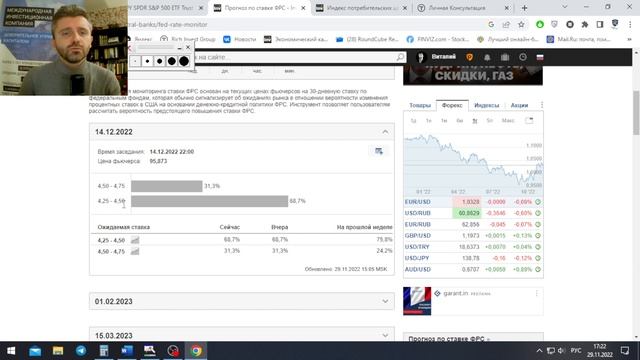Switch to the Акции tab

pos(519,105)
